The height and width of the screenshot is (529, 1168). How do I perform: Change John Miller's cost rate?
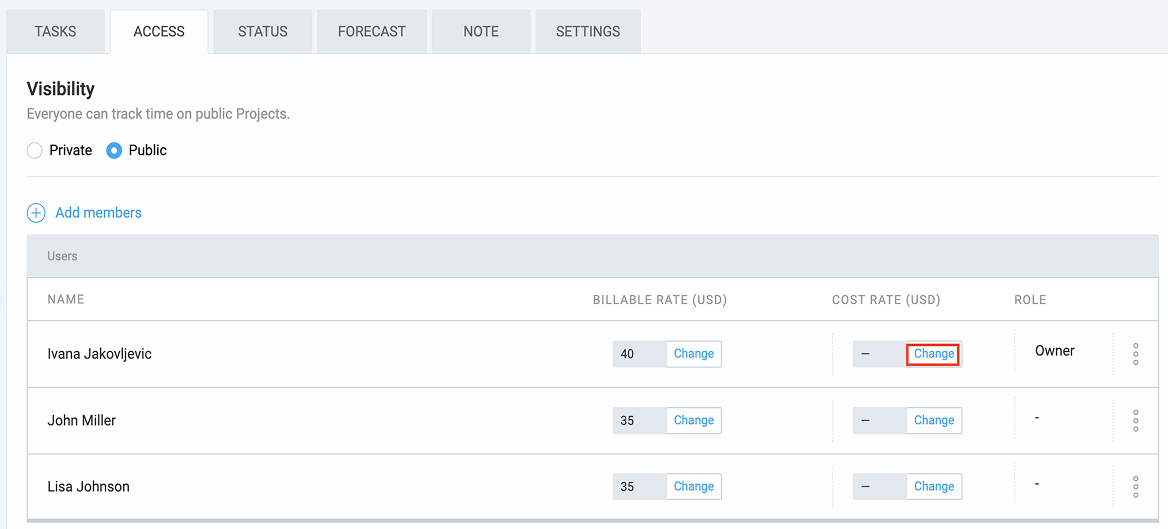point(934,421)
